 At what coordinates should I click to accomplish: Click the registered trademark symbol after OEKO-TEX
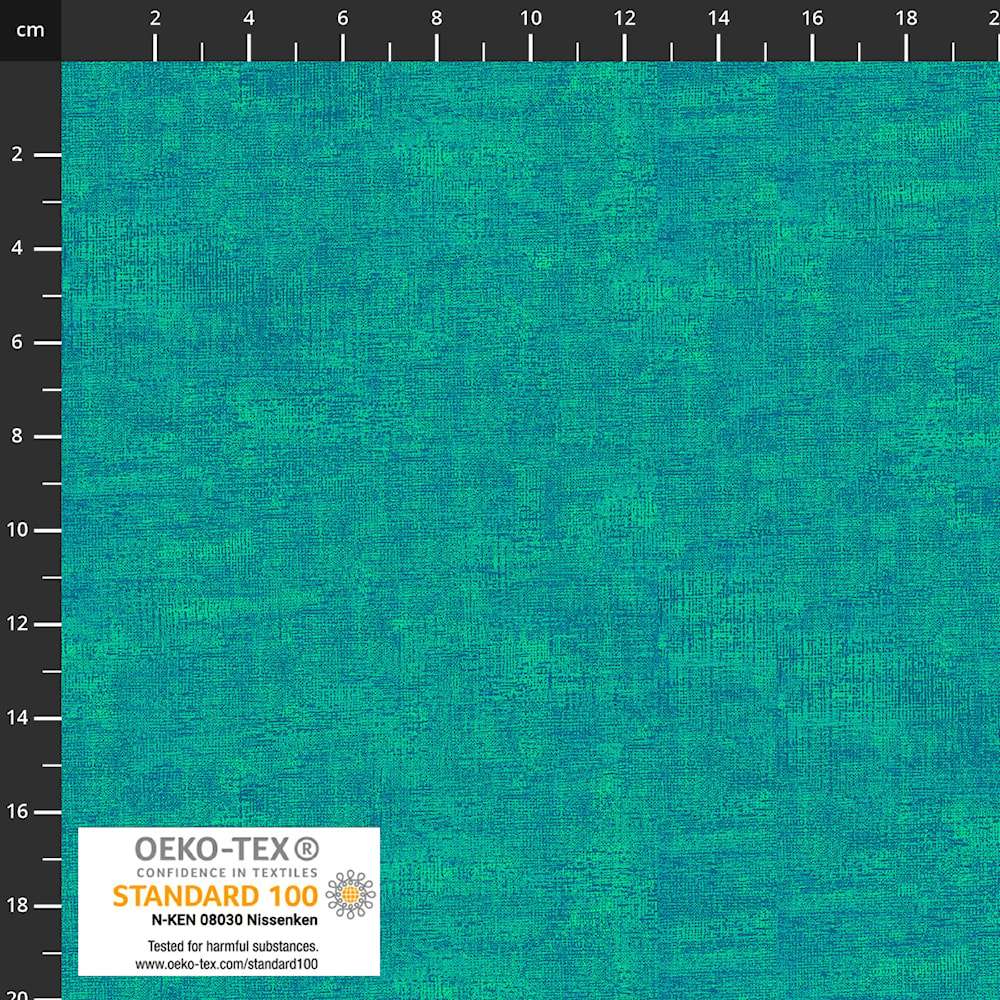308,847
